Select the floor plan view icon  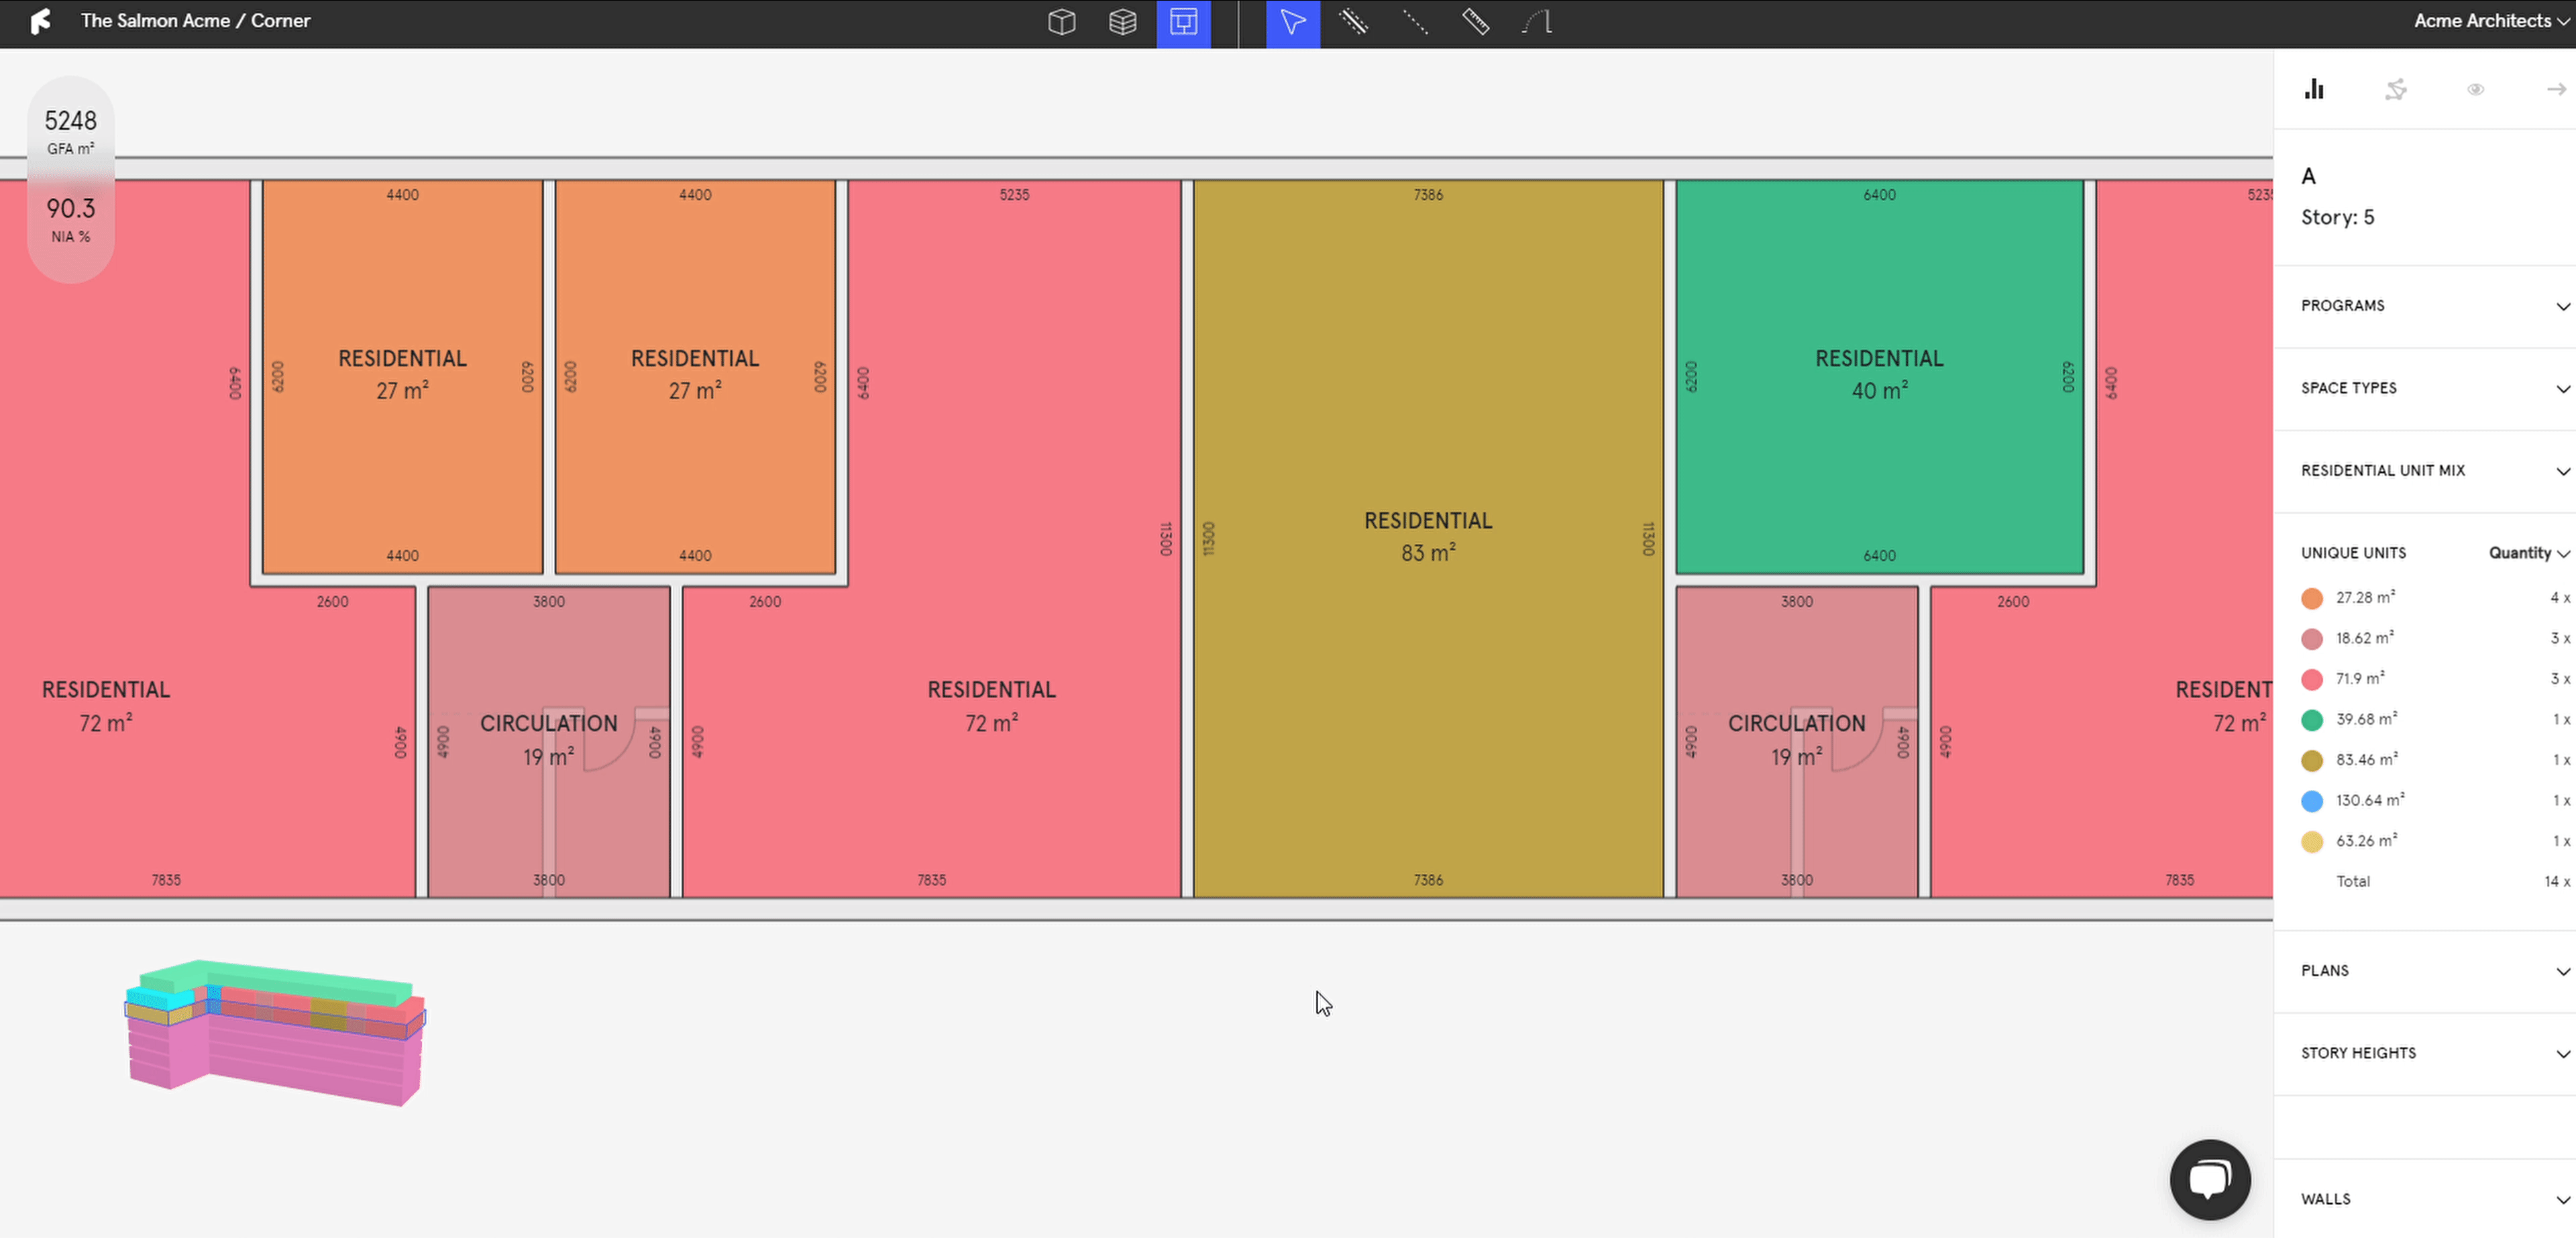pyautogui.click(x=1183, y=22)
